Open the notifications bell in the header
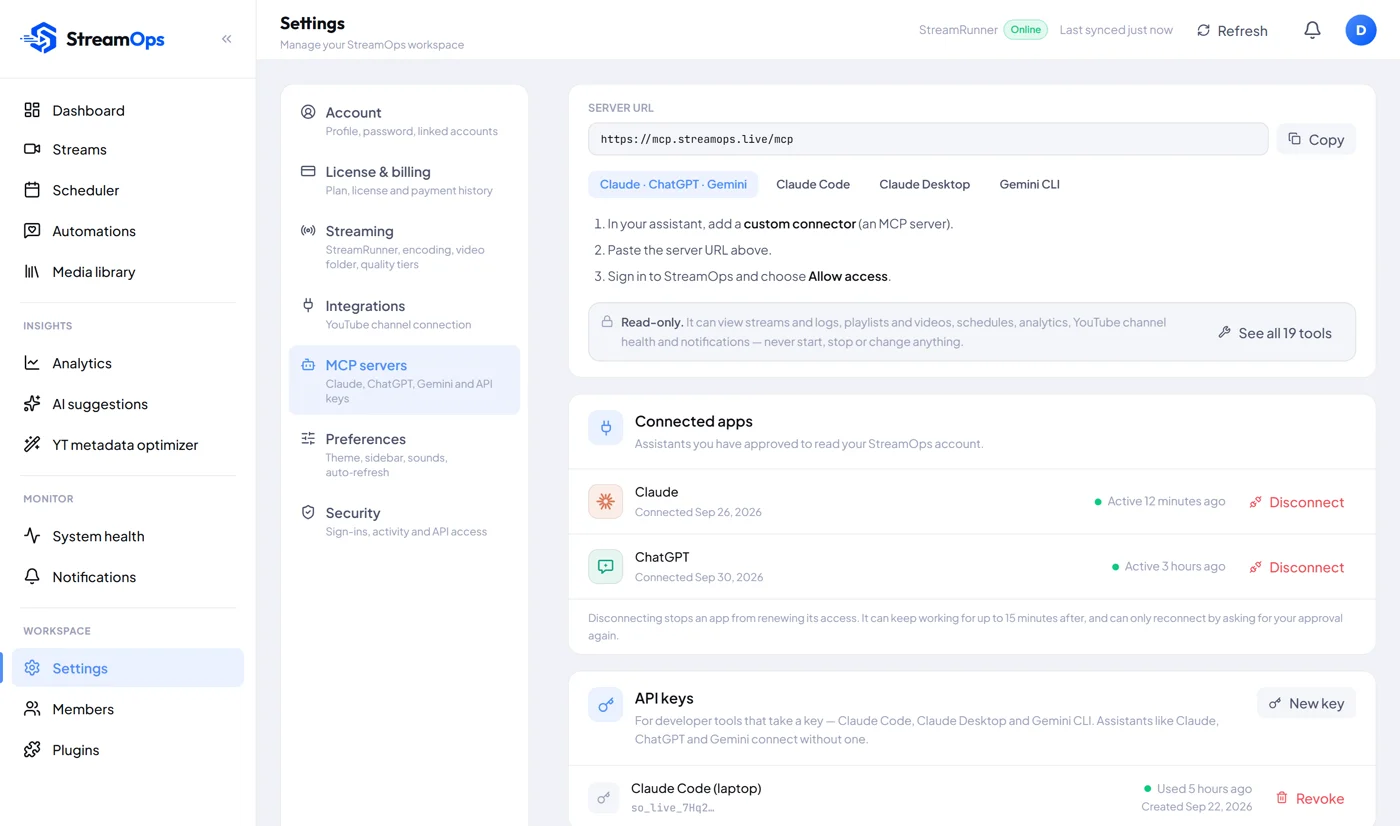1400x826 pixels. click(x=1312, y=30)
